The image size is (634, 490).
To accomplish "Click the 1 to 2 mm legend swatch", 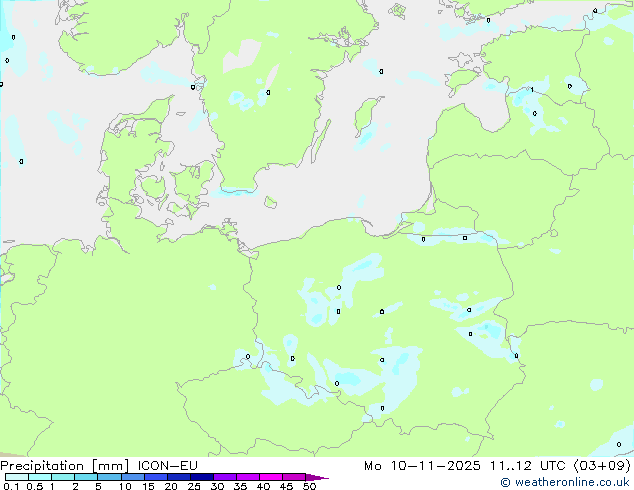I will (63, 477).
